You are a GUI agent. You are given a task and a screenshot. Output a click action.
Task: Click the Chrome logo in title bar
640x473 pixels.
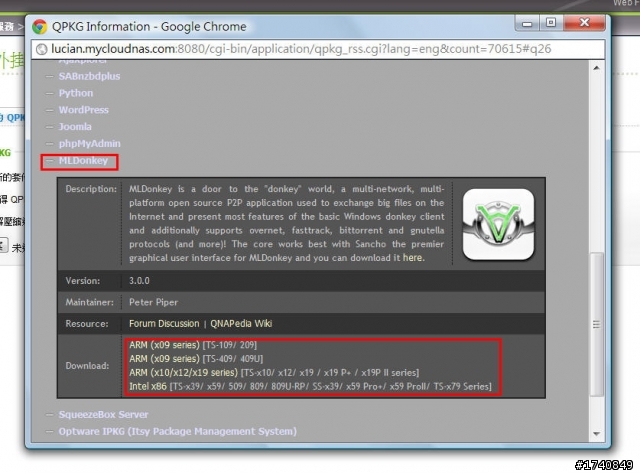coord(40,27)
